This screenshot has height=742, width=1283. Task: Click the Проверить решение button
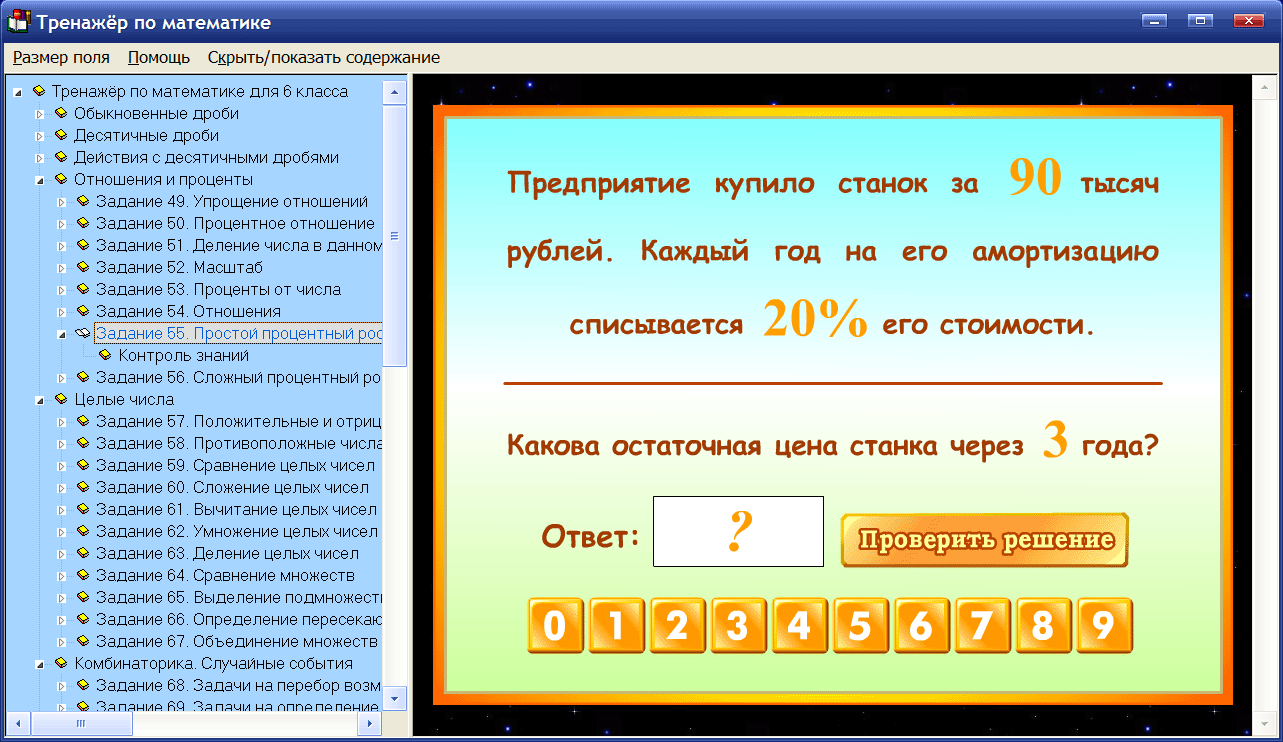(x=984, y=538)
